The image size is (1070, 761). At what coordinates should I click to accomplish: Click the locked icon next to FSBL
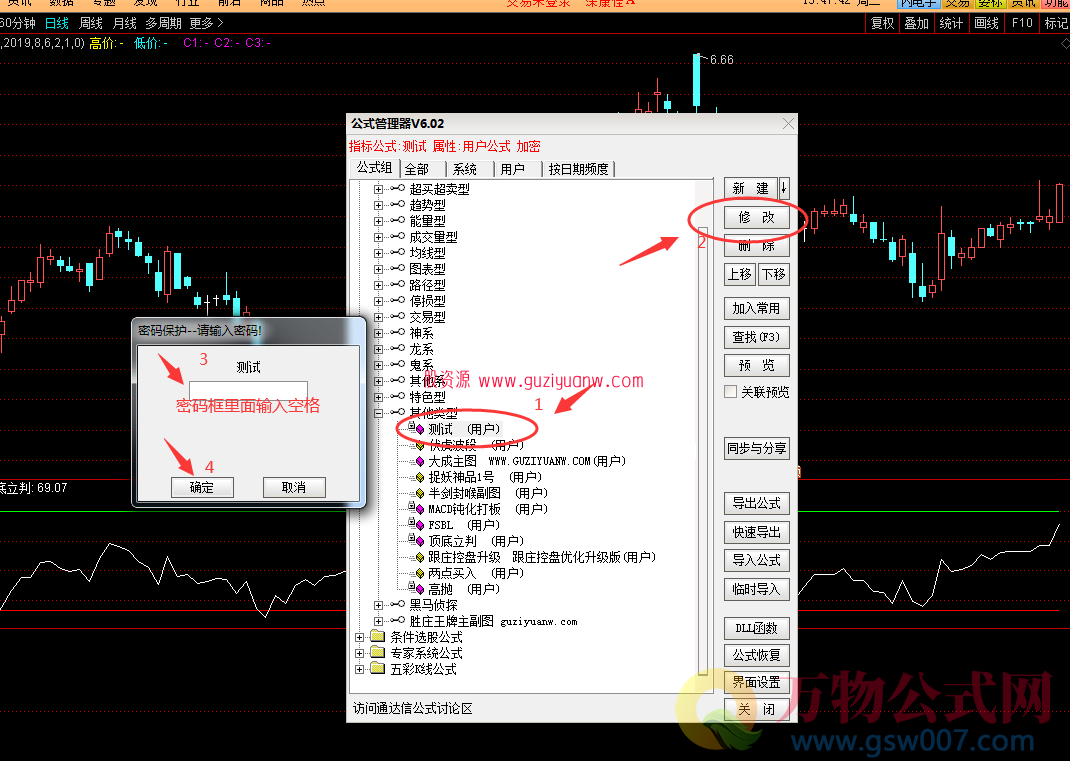click(x=419, y=525)
